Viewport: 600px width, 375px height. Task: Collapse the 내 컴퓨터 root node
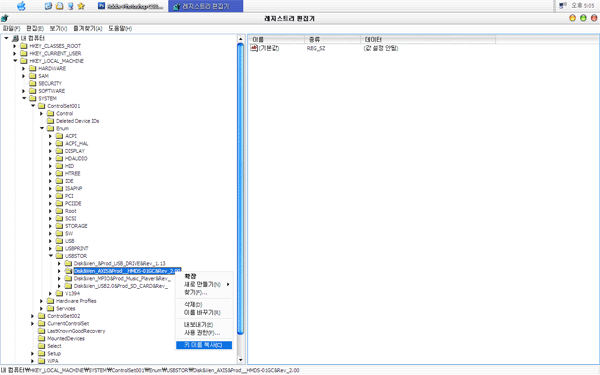pos(7,38)
